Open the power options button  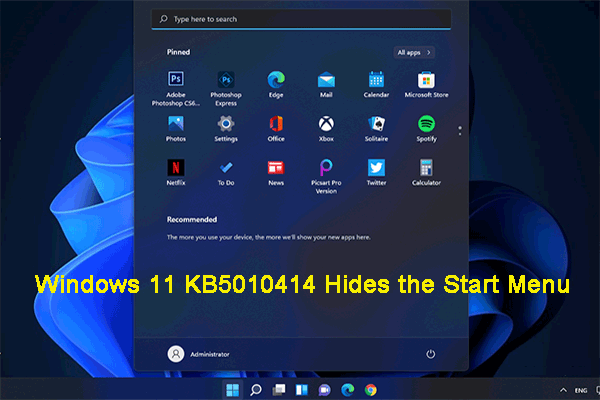click(x=430, y=354)
